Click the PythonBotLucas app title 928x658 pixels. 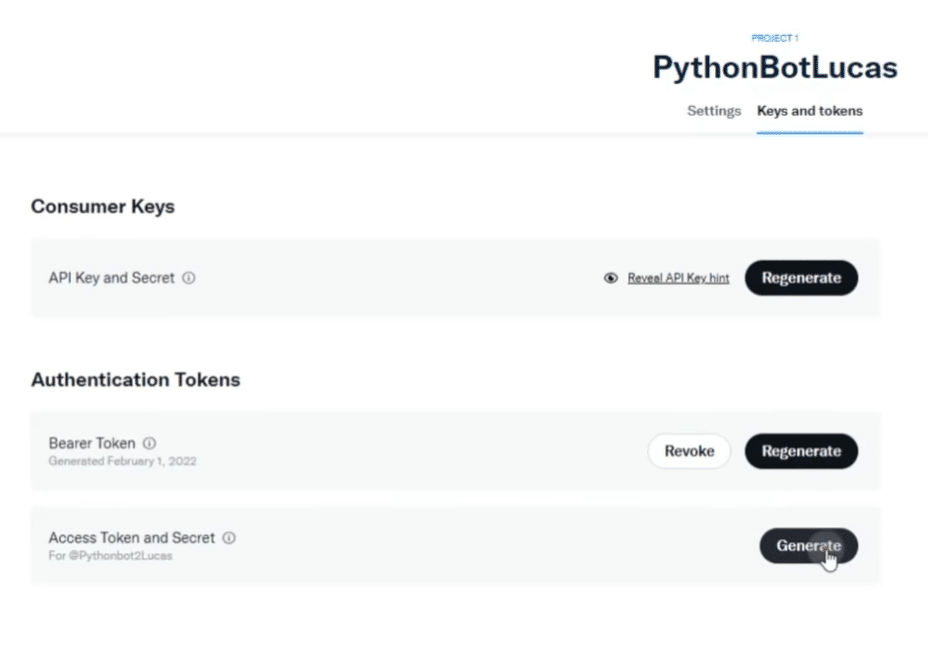pyautogui.click(x=775, y=67)
